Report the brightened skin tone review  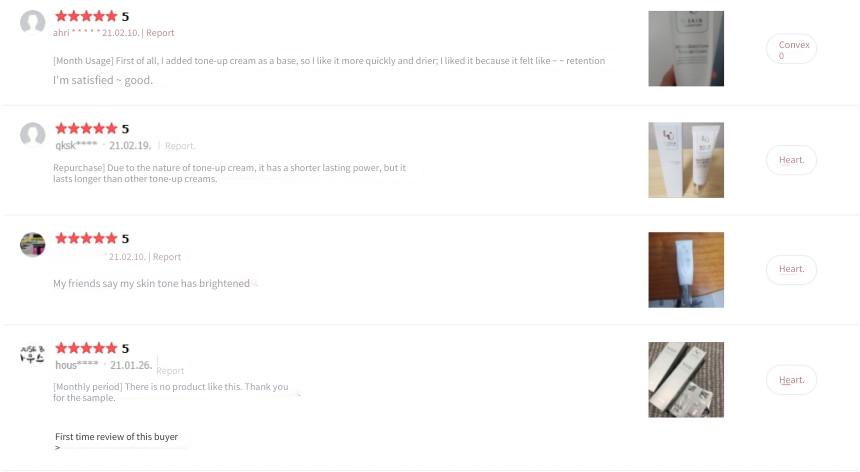point(167,257)
